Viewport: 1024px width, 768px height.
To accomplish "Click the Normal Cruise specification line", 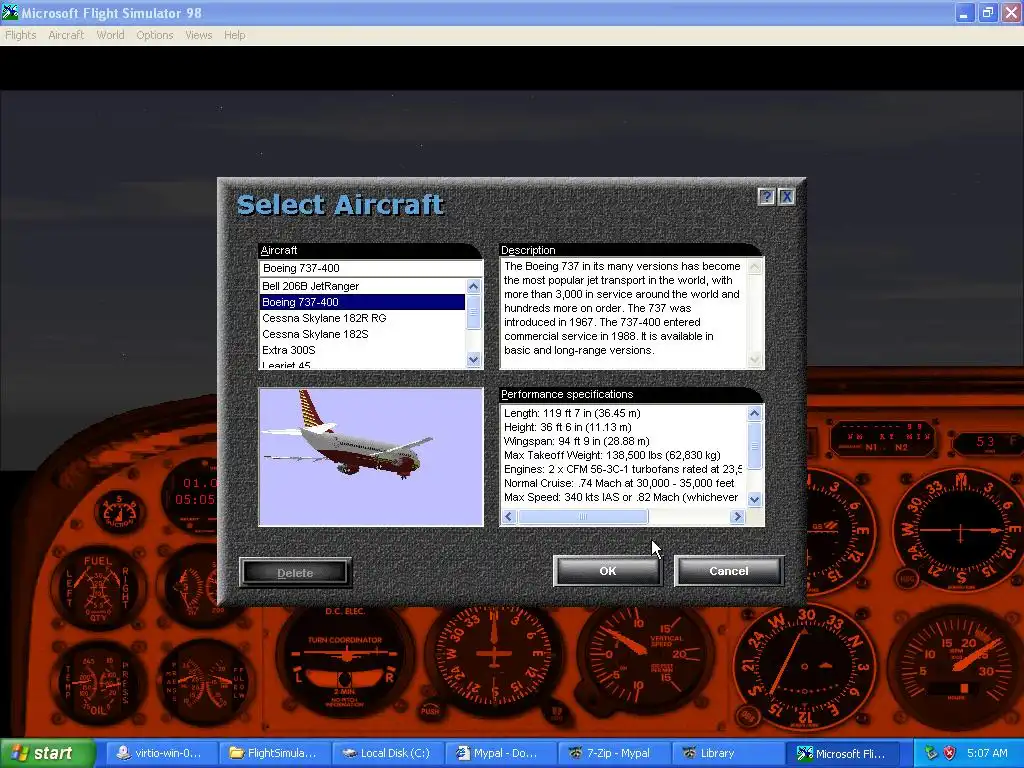I will [x=619, y=483].
